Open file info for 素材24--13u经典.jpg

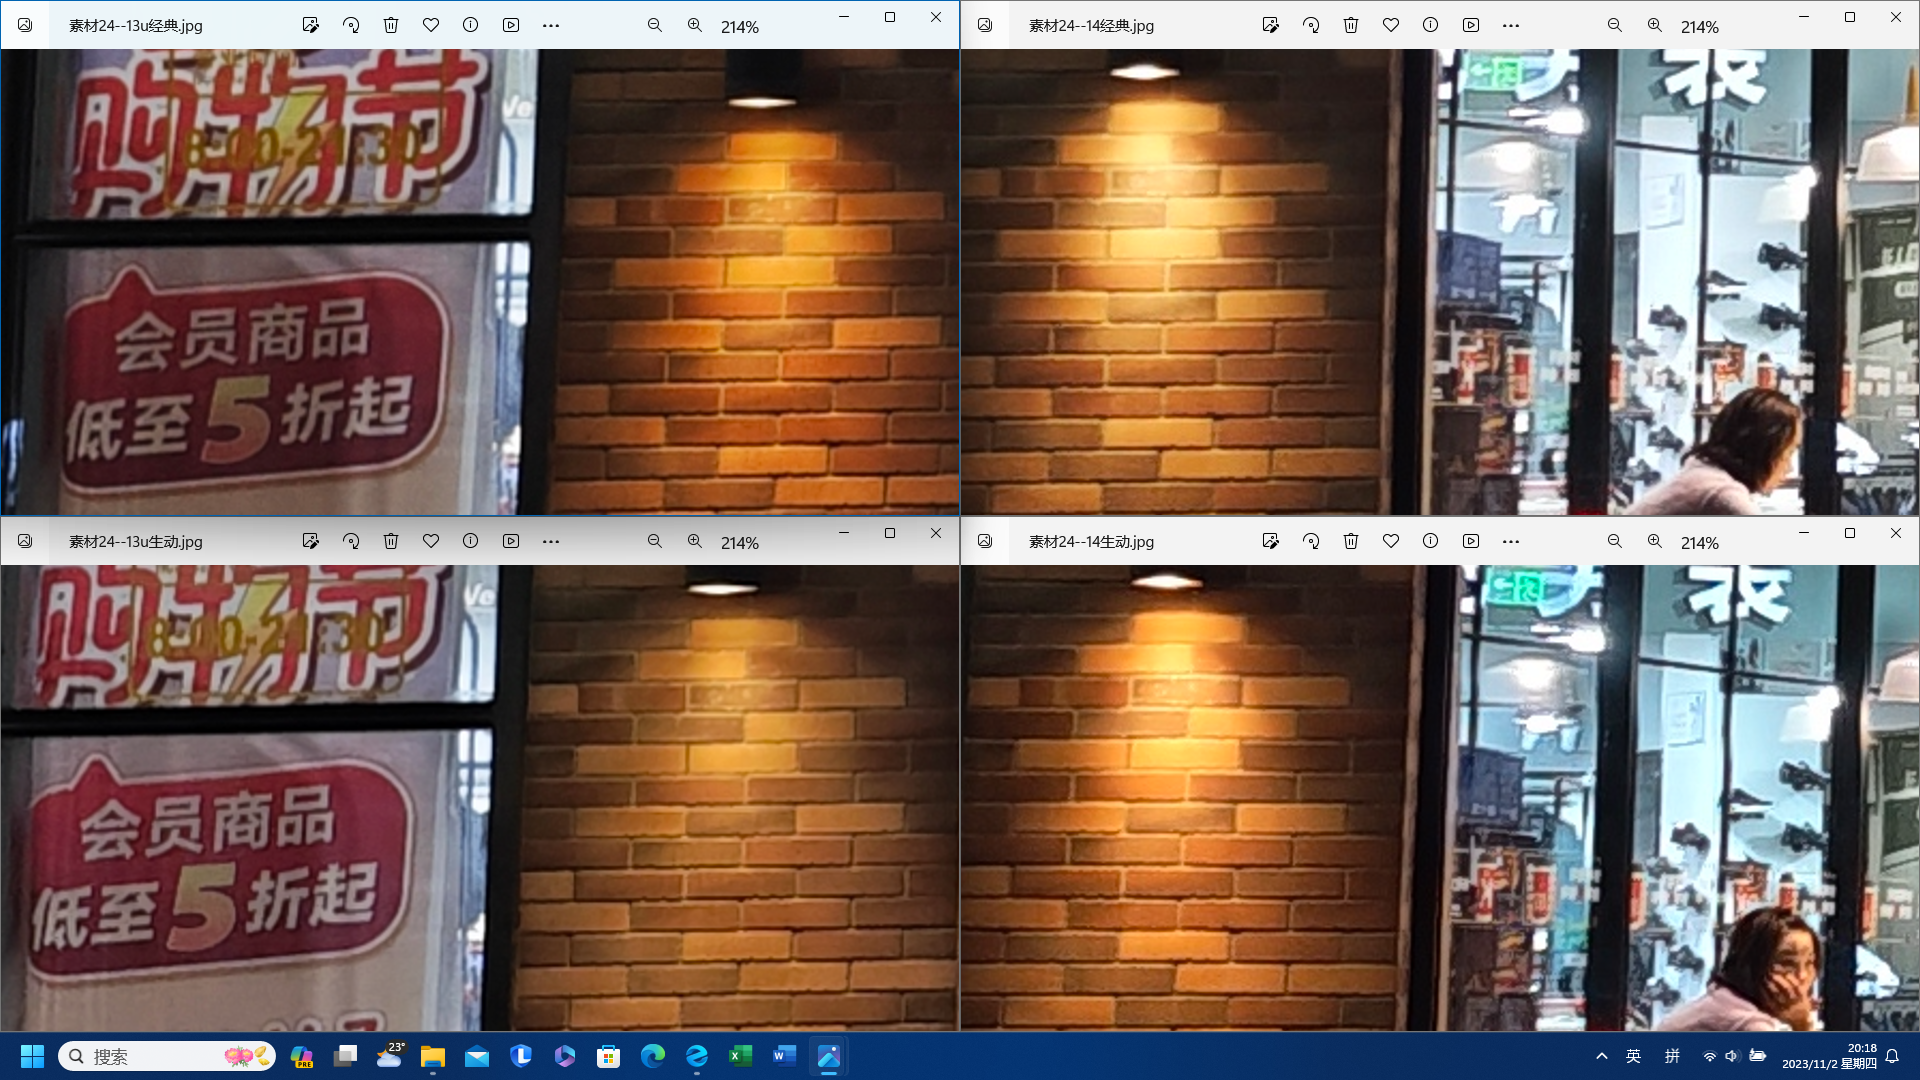pyautogui.click(x=471, y=25)
